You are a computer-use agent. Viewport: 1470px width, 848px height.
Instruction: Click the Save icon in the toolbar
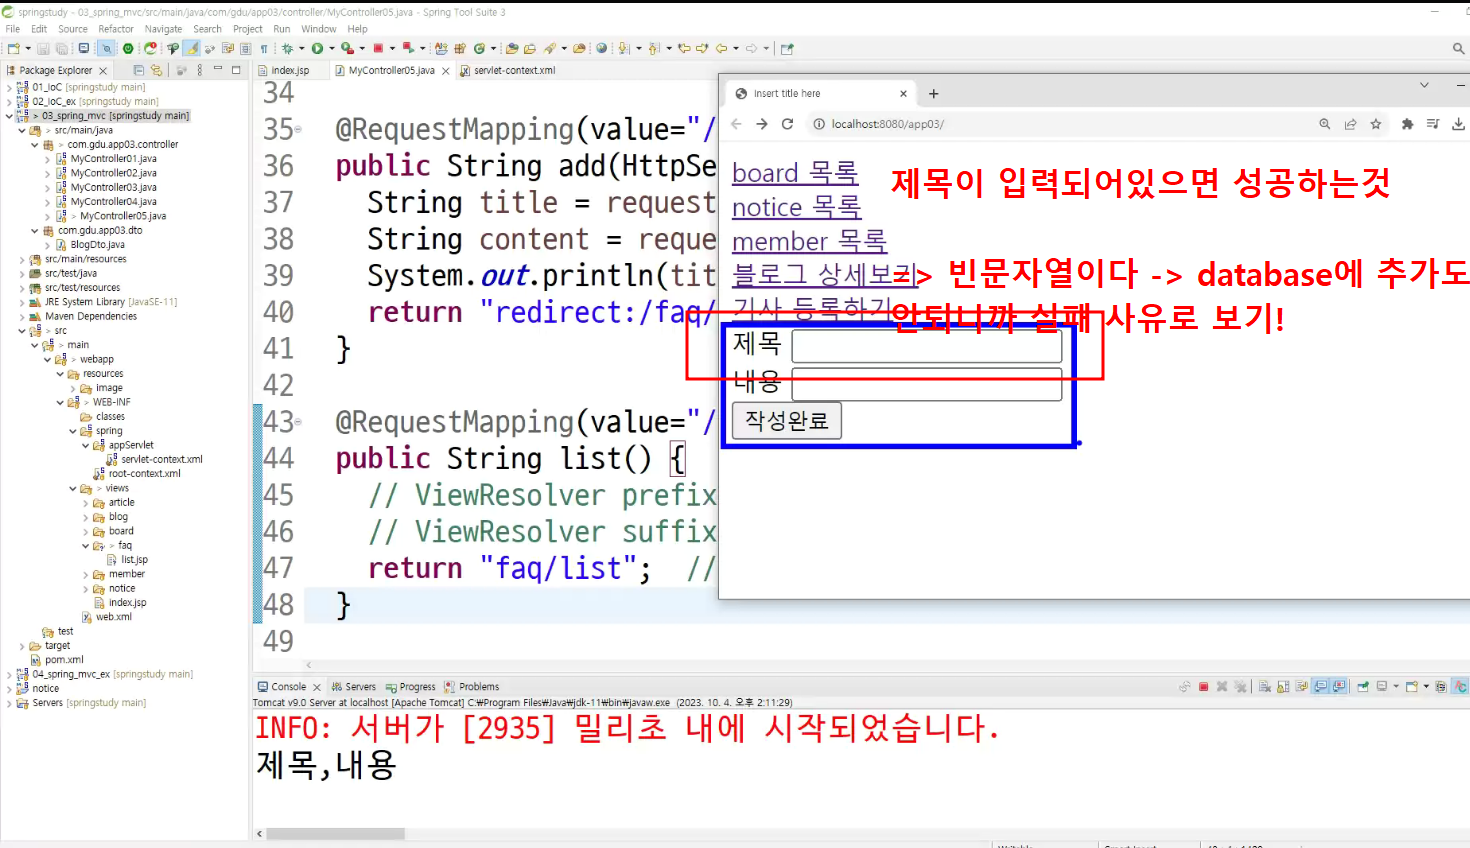(x=43, y=48)
